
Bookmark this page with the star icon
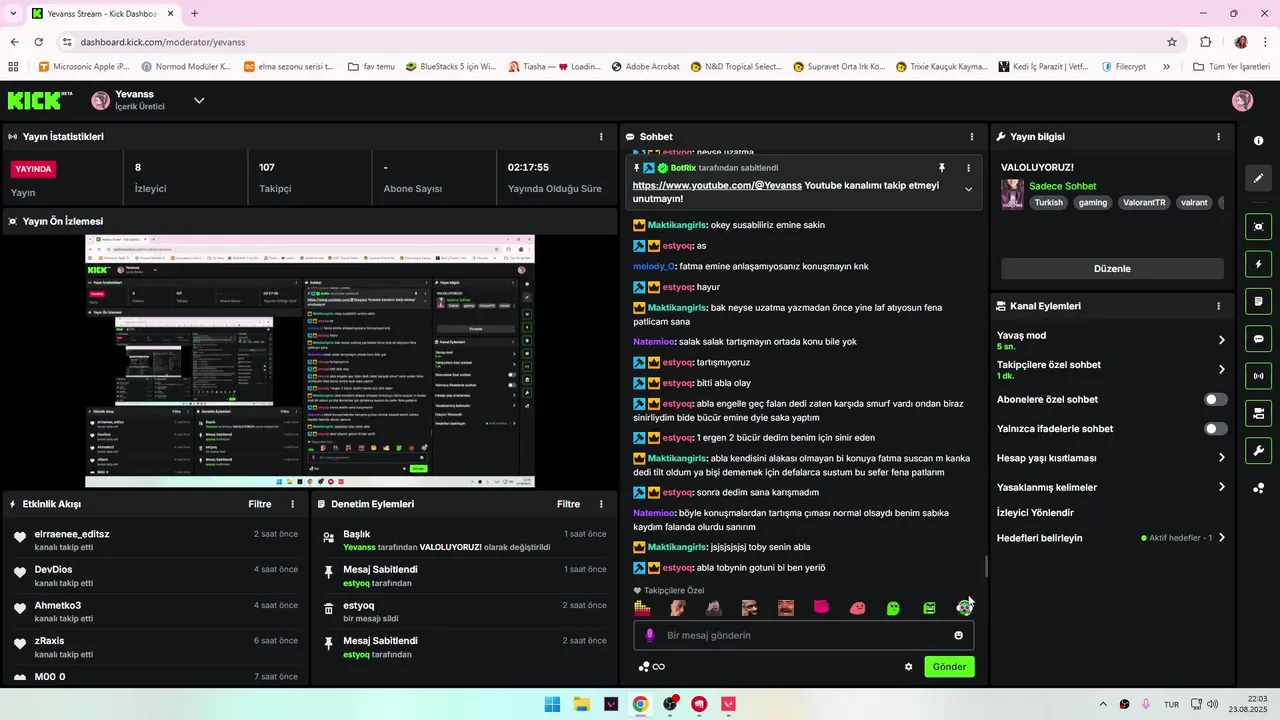[x=1172, y=42]
